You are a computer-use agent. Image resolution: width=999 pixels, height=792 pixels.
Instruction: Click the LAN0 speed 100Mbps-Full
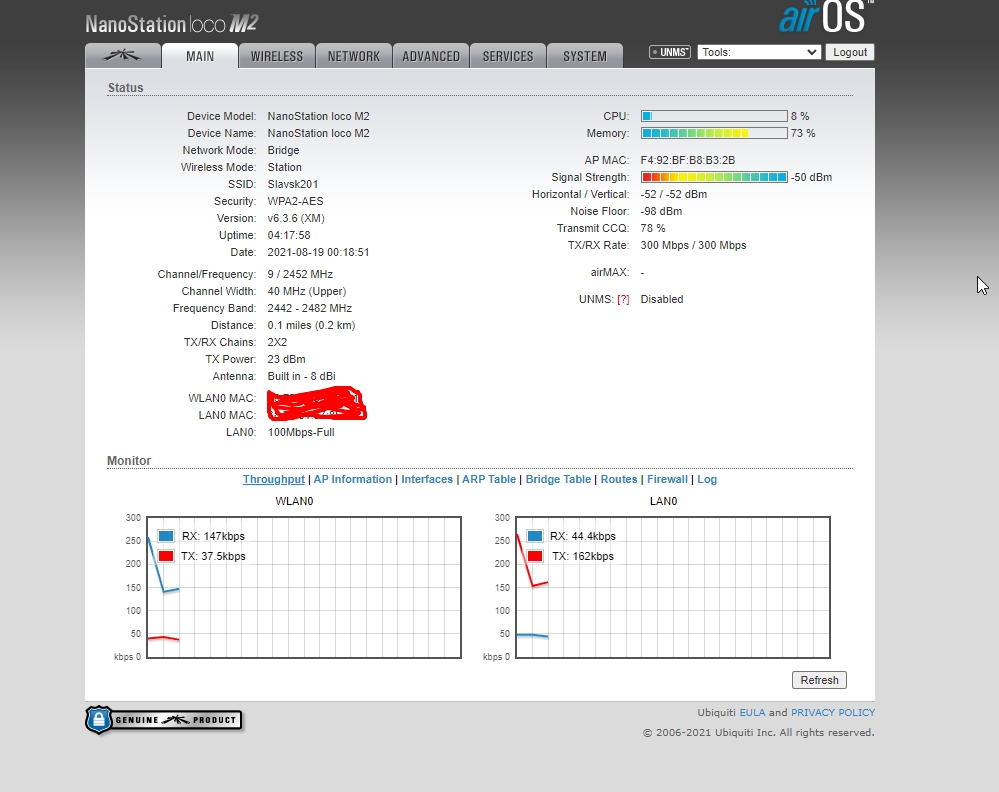[301, 432]
